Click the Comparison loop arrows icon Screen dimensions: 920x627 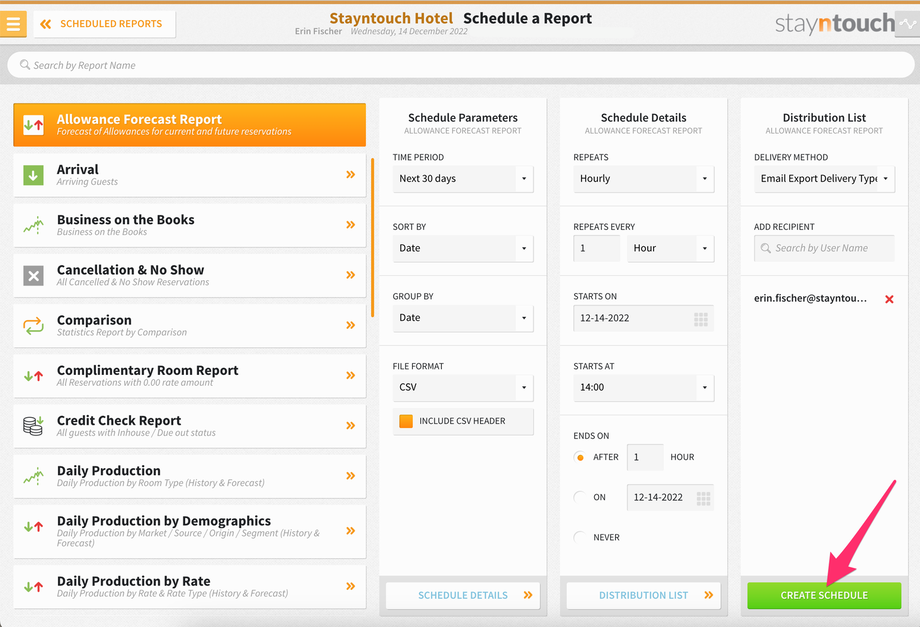33,326
